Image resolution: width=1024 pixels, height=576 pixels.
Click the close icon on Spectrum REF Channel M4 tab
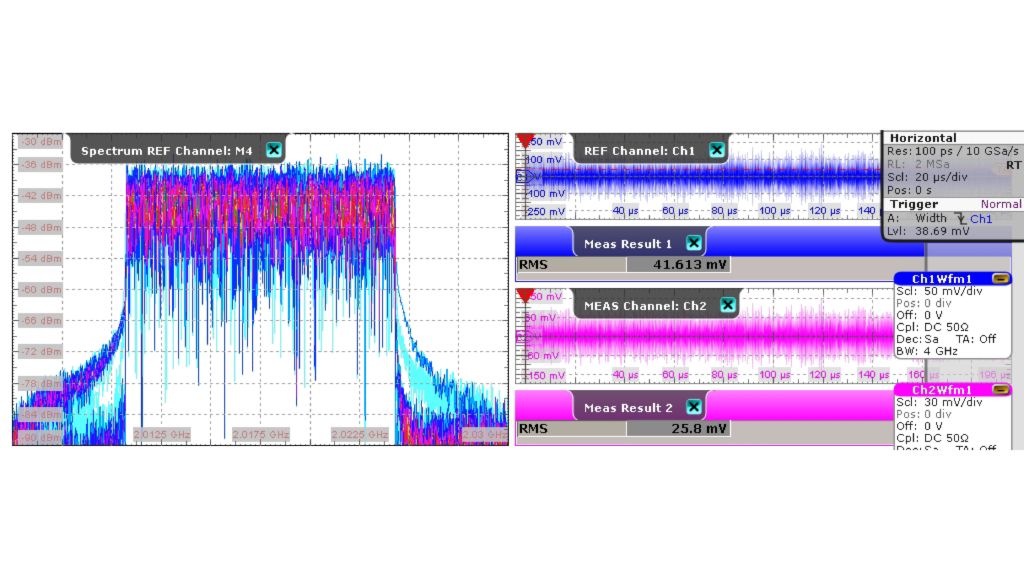(x=273, y=149)
